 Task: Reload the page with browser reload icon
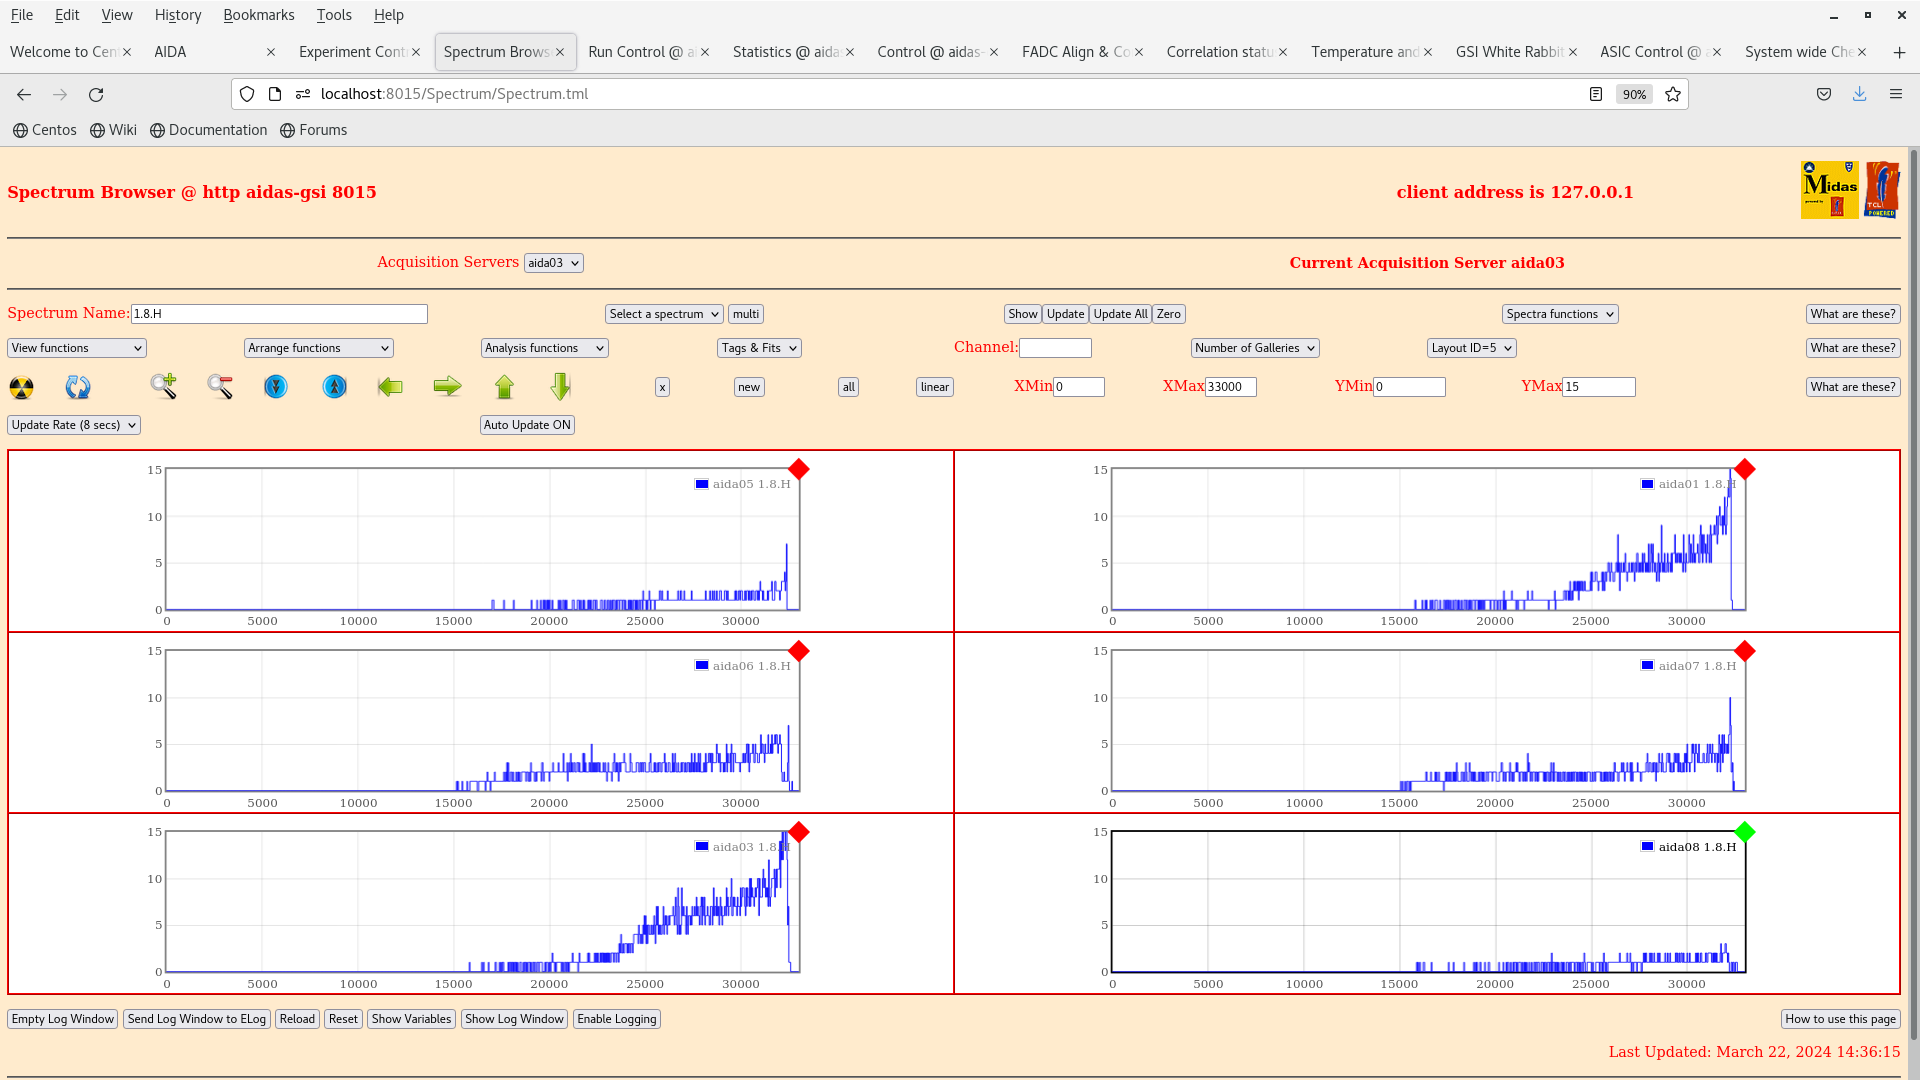coord(96,94)
